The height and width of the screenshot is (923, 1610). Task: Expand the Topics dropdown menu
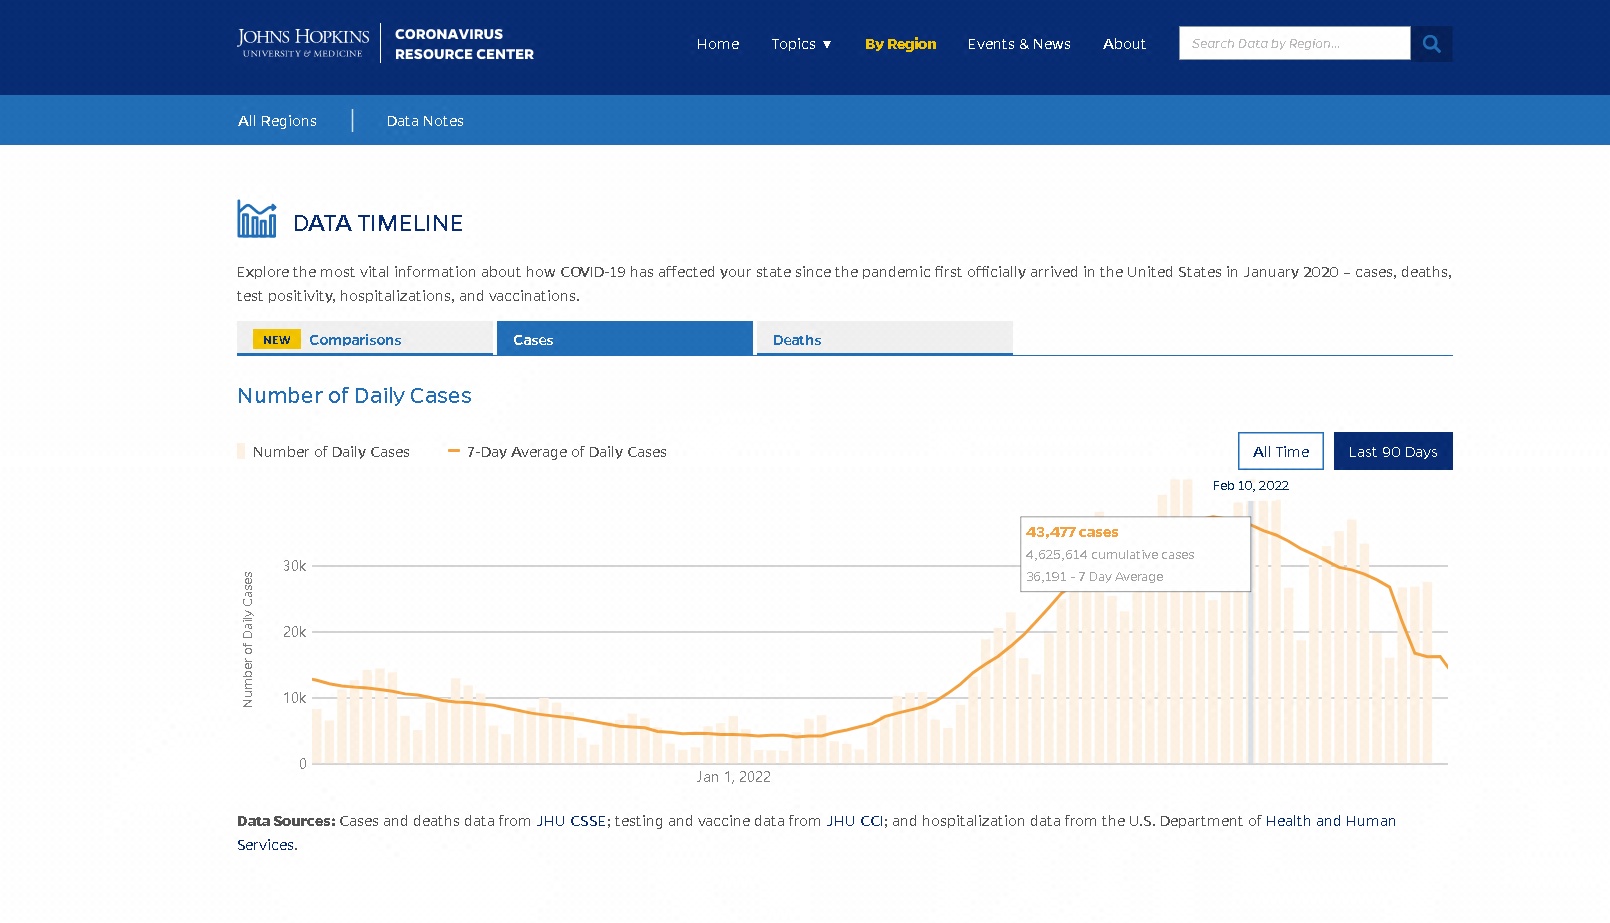[x=801, y=44]
